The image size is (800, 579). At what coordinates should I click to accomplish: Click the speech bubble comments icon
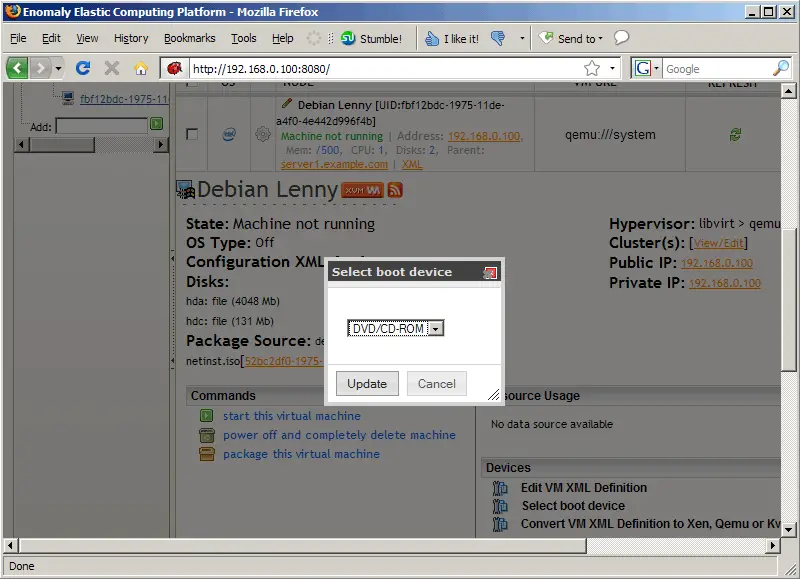(x=621, y=38)
